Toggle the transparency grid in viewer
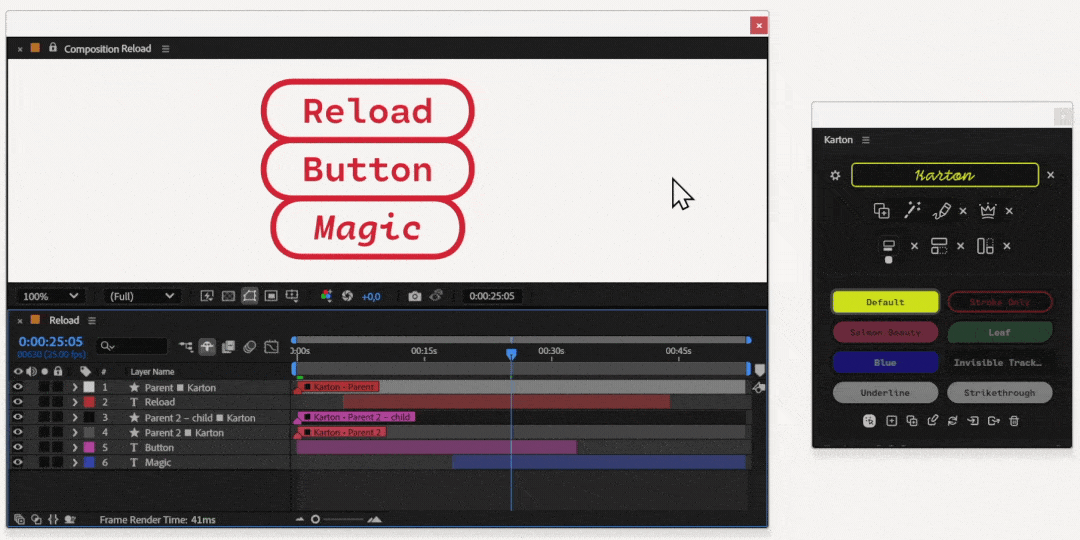 [x=228, y=296]
